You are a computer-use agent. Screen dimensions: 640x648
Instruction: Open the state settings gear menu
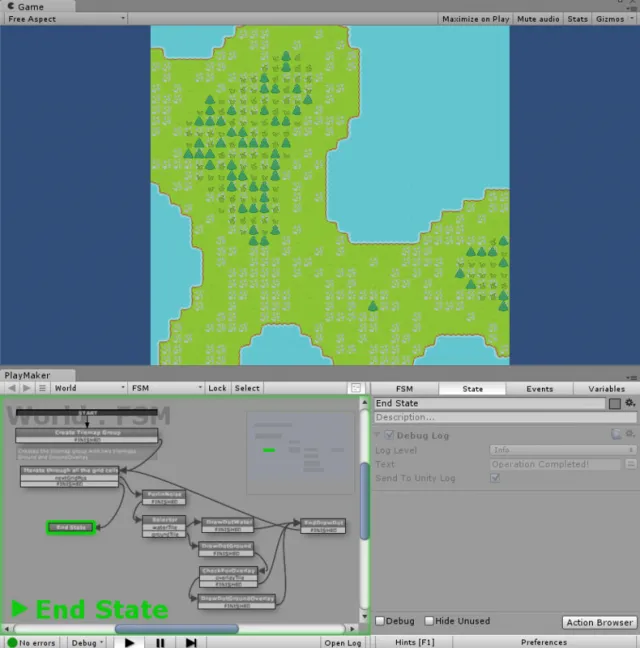630,403
